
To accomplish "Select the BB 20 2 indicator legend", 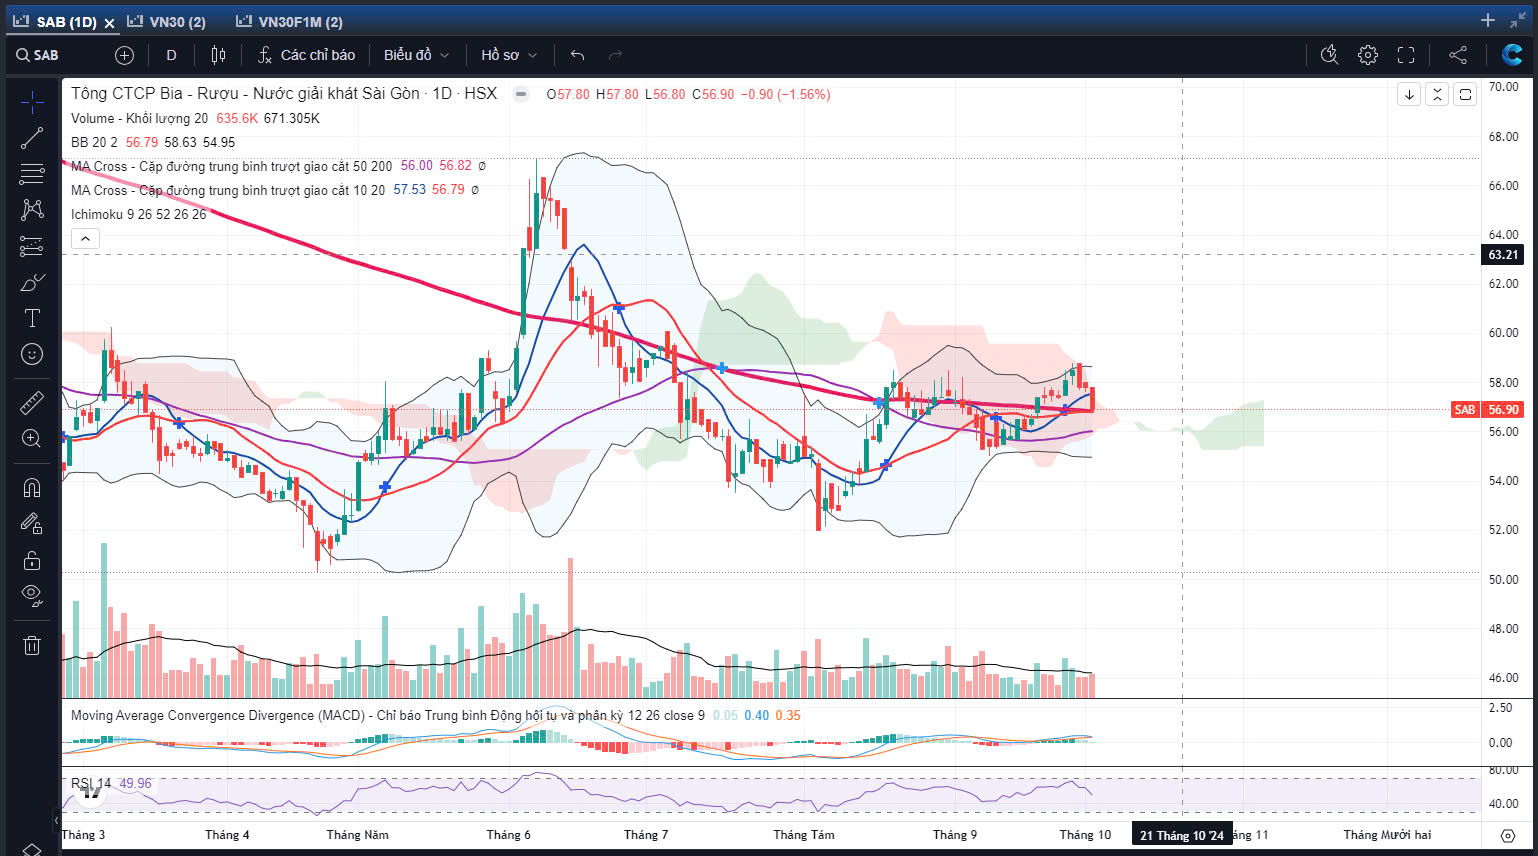I will [94, 142].
